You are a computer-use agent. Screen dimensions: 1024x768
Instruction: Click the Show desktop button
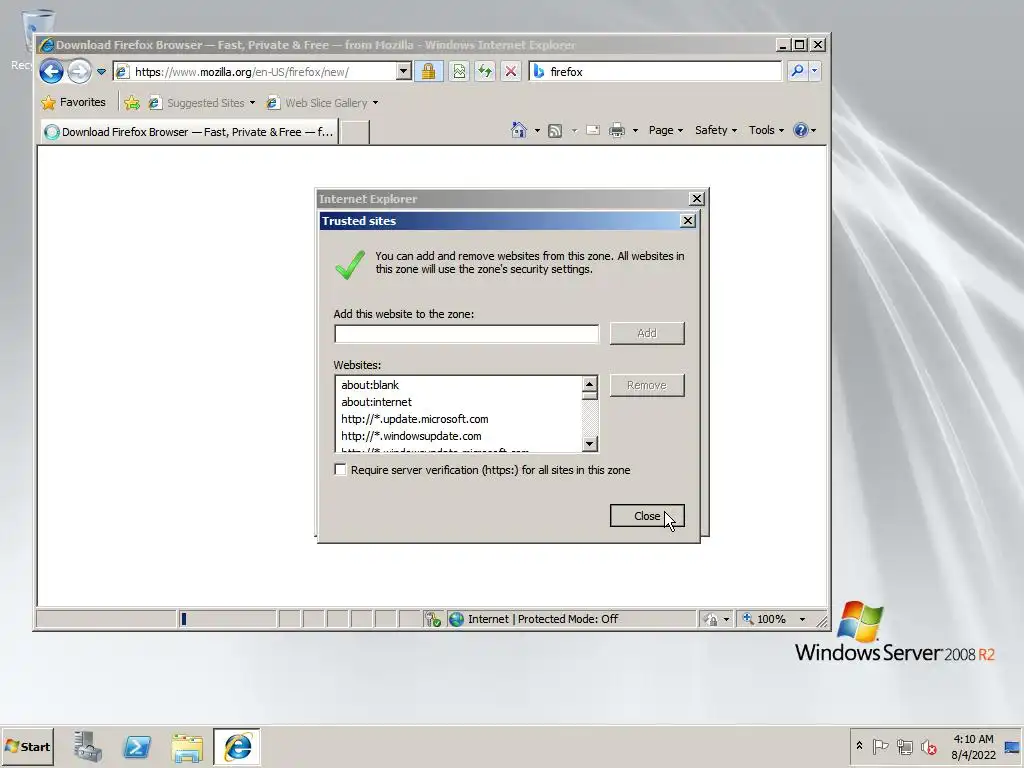click(x=1014, y=746)
